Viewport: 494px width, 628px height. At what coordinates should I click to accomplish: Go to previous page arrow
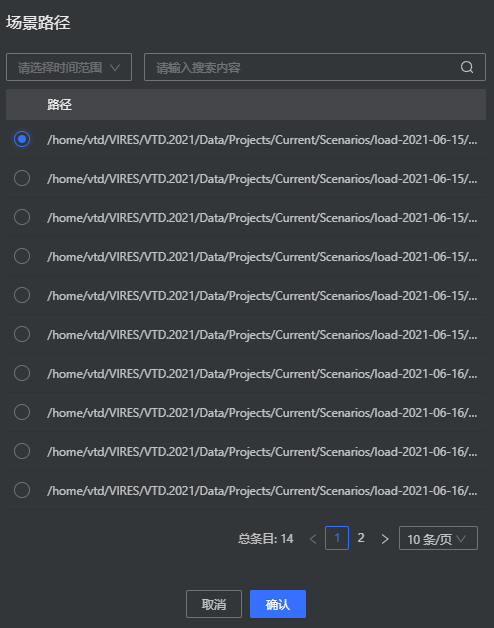pos(313,539)
